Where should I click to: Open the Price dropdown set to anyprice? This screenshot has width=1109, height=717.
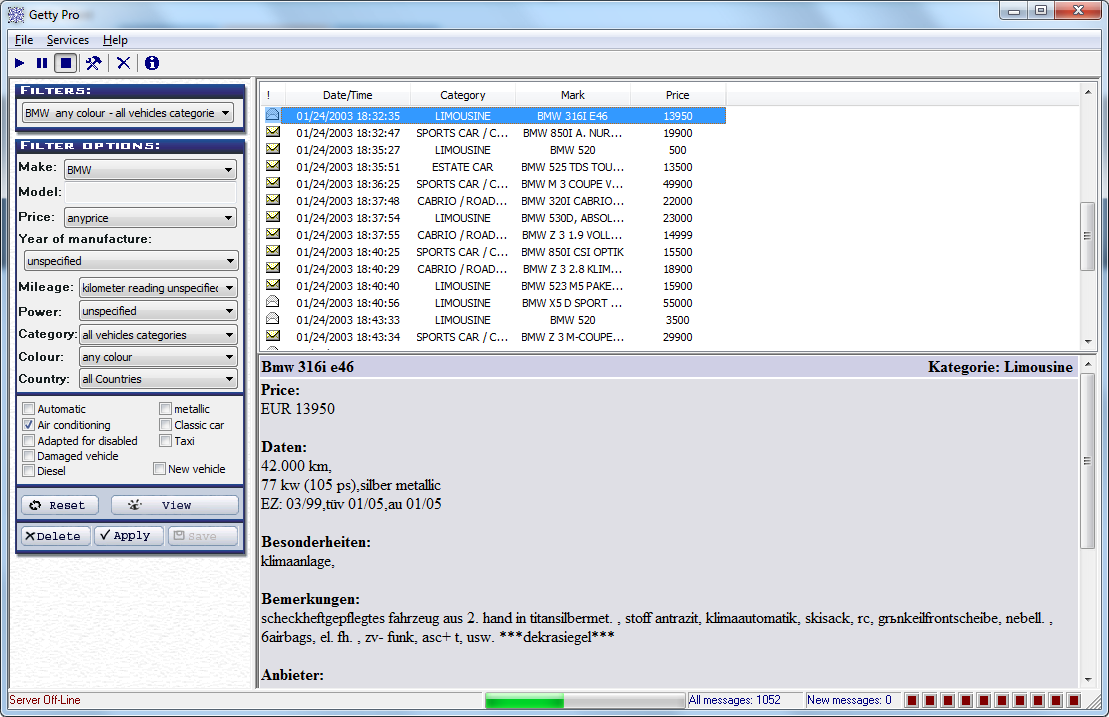pos(150,218)
